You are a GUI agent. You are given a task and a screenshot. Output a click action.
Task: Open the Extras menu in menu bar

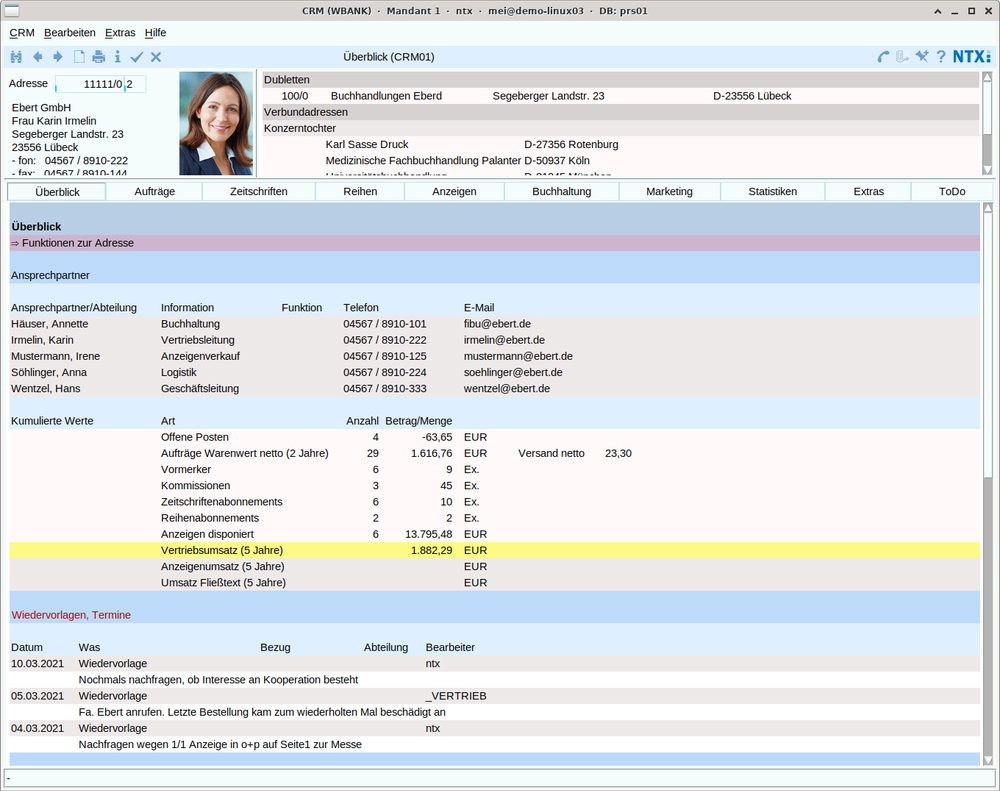tap(120, 33)
